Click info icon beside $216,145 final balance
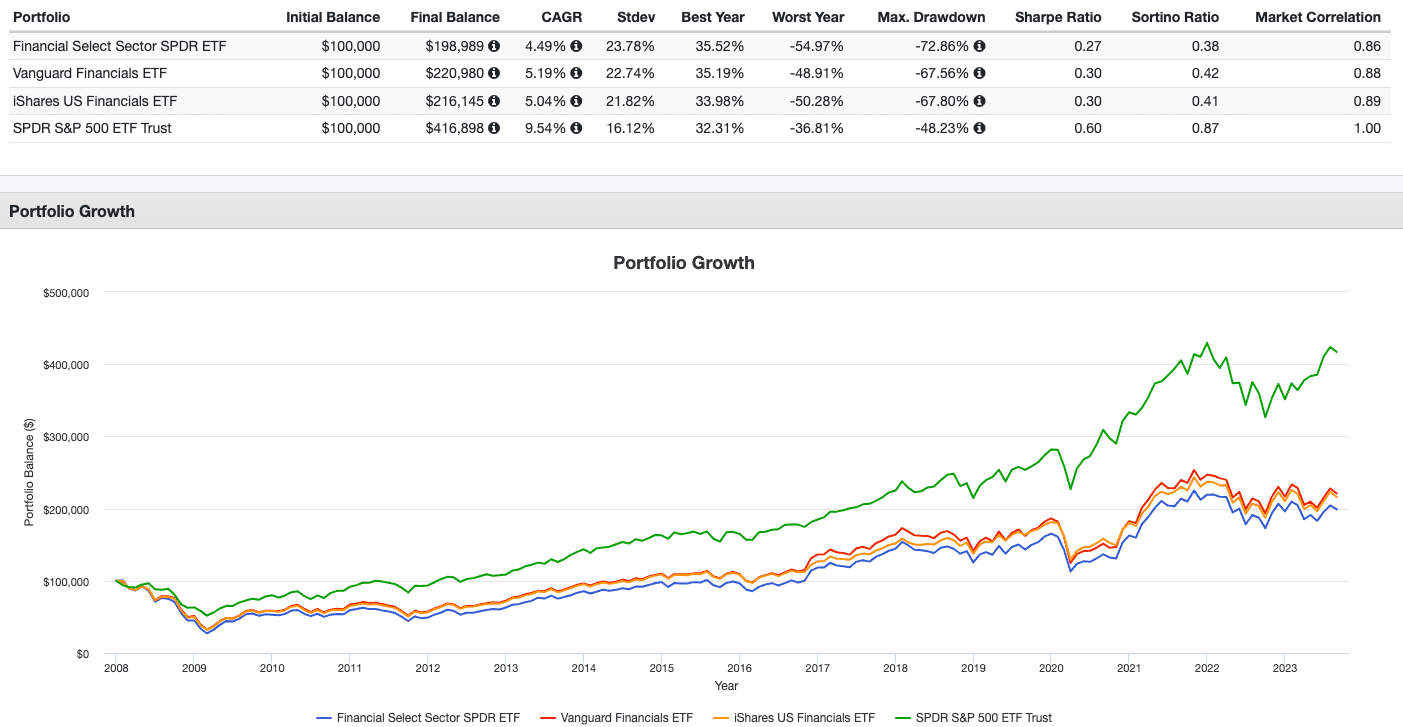The width and height of the screenshot is (1403, 727). coord(494,101)
